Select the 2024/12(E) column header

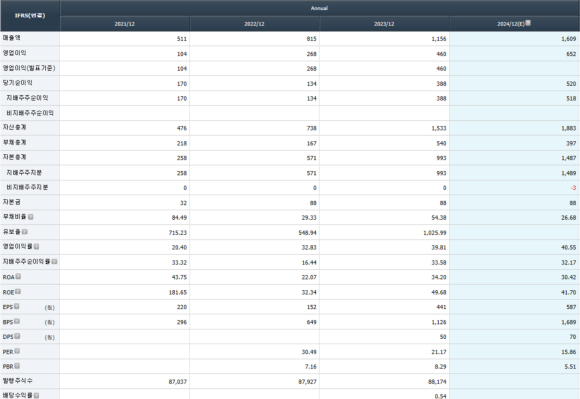[515, 24]
